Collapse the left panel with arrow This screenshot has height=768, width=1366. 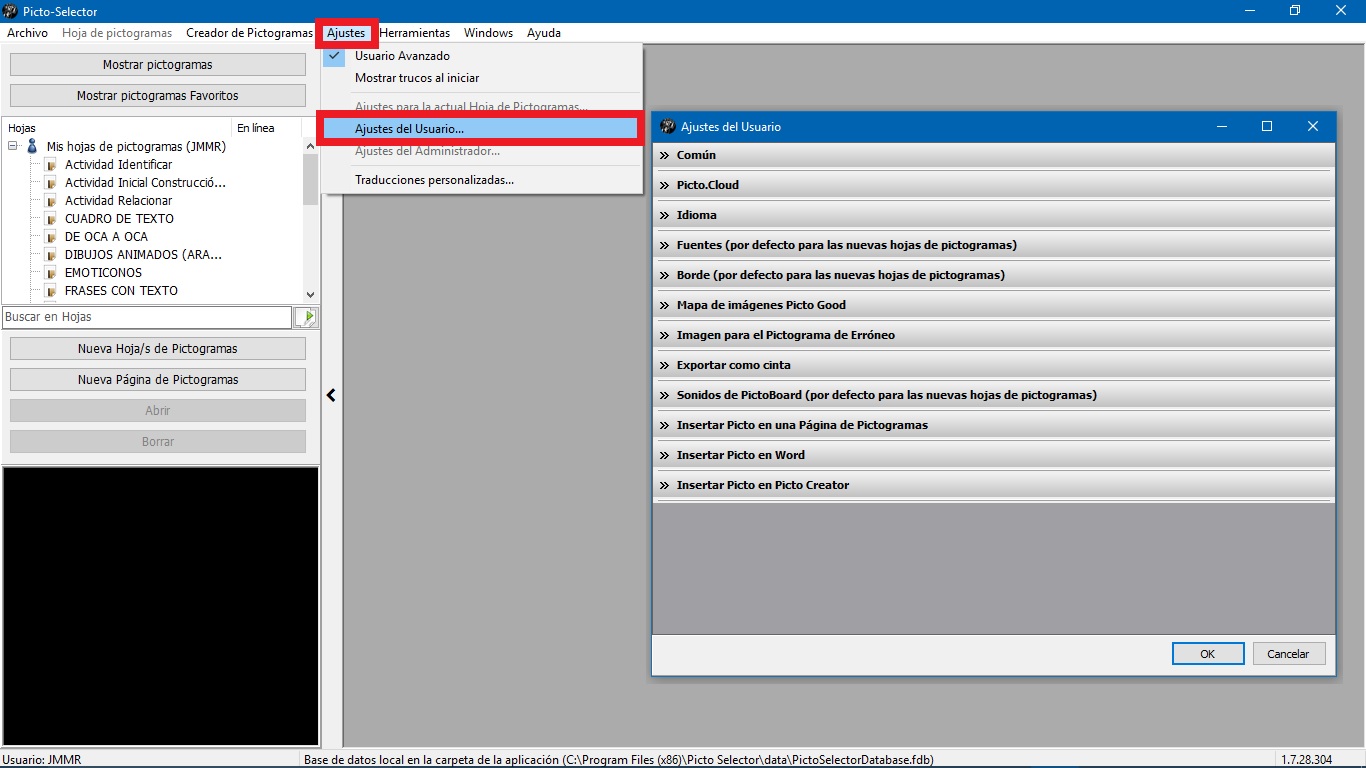[x=331, y=395]
